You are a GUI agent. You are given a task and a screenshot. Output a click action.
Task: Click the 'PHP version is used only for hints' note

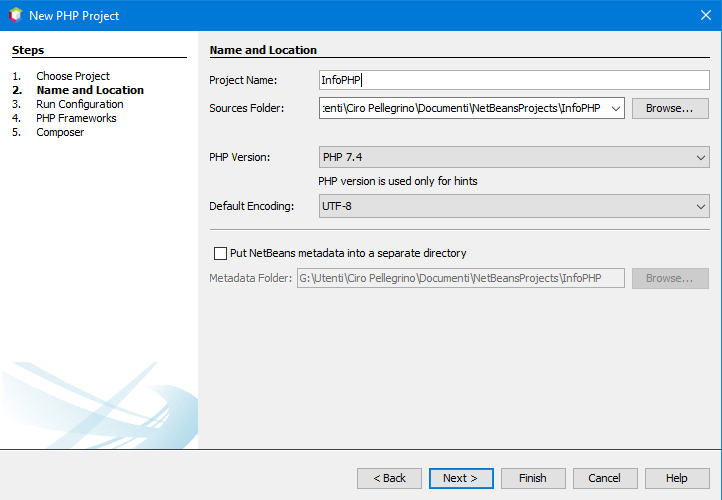click(398, 181)
